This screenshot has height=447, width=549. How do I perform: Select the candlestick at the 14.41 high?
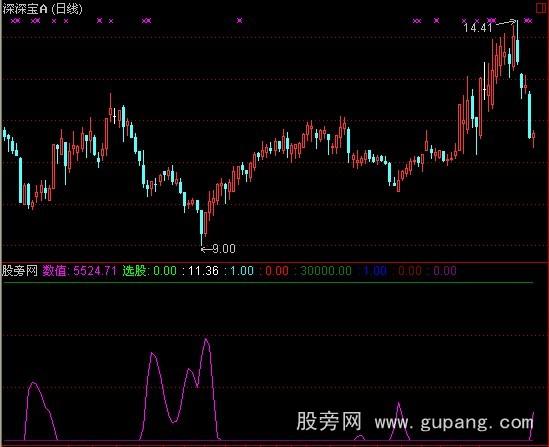click(517, 44)
